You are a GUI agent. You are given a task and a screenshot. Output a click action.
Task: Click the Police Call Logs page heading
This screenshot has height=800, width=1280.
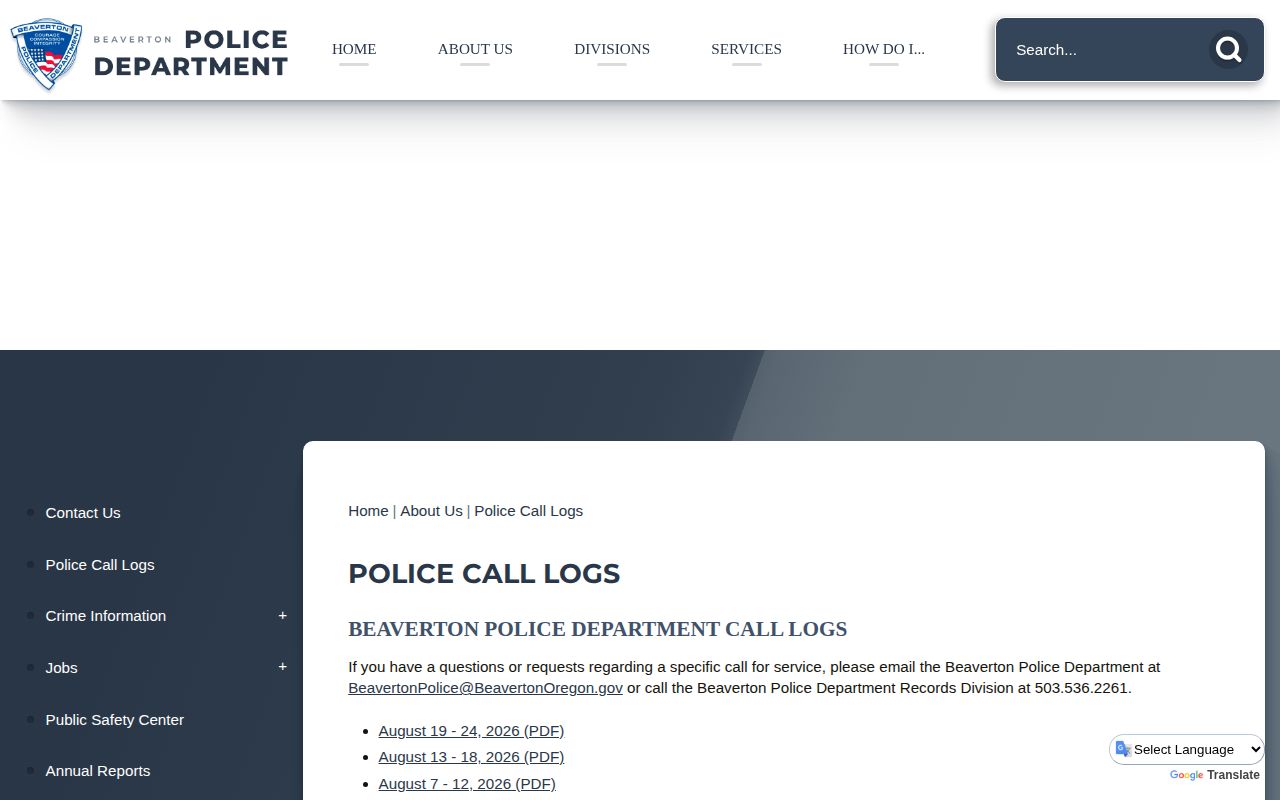484,573
